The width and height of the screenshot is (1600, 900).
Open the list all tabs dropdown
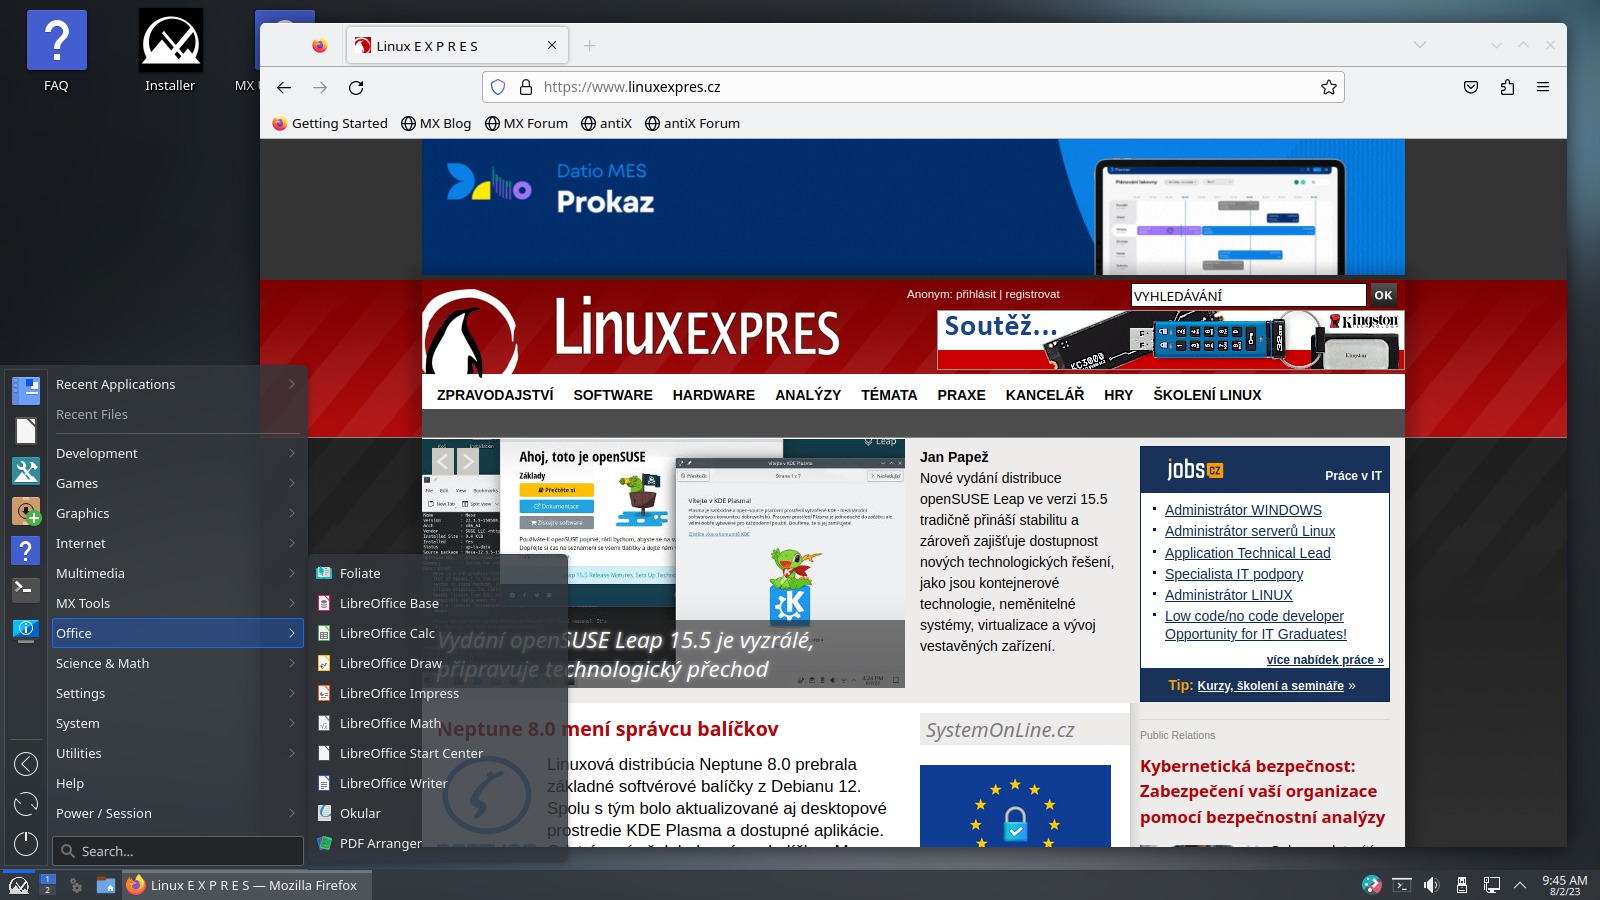(1419, 45)
